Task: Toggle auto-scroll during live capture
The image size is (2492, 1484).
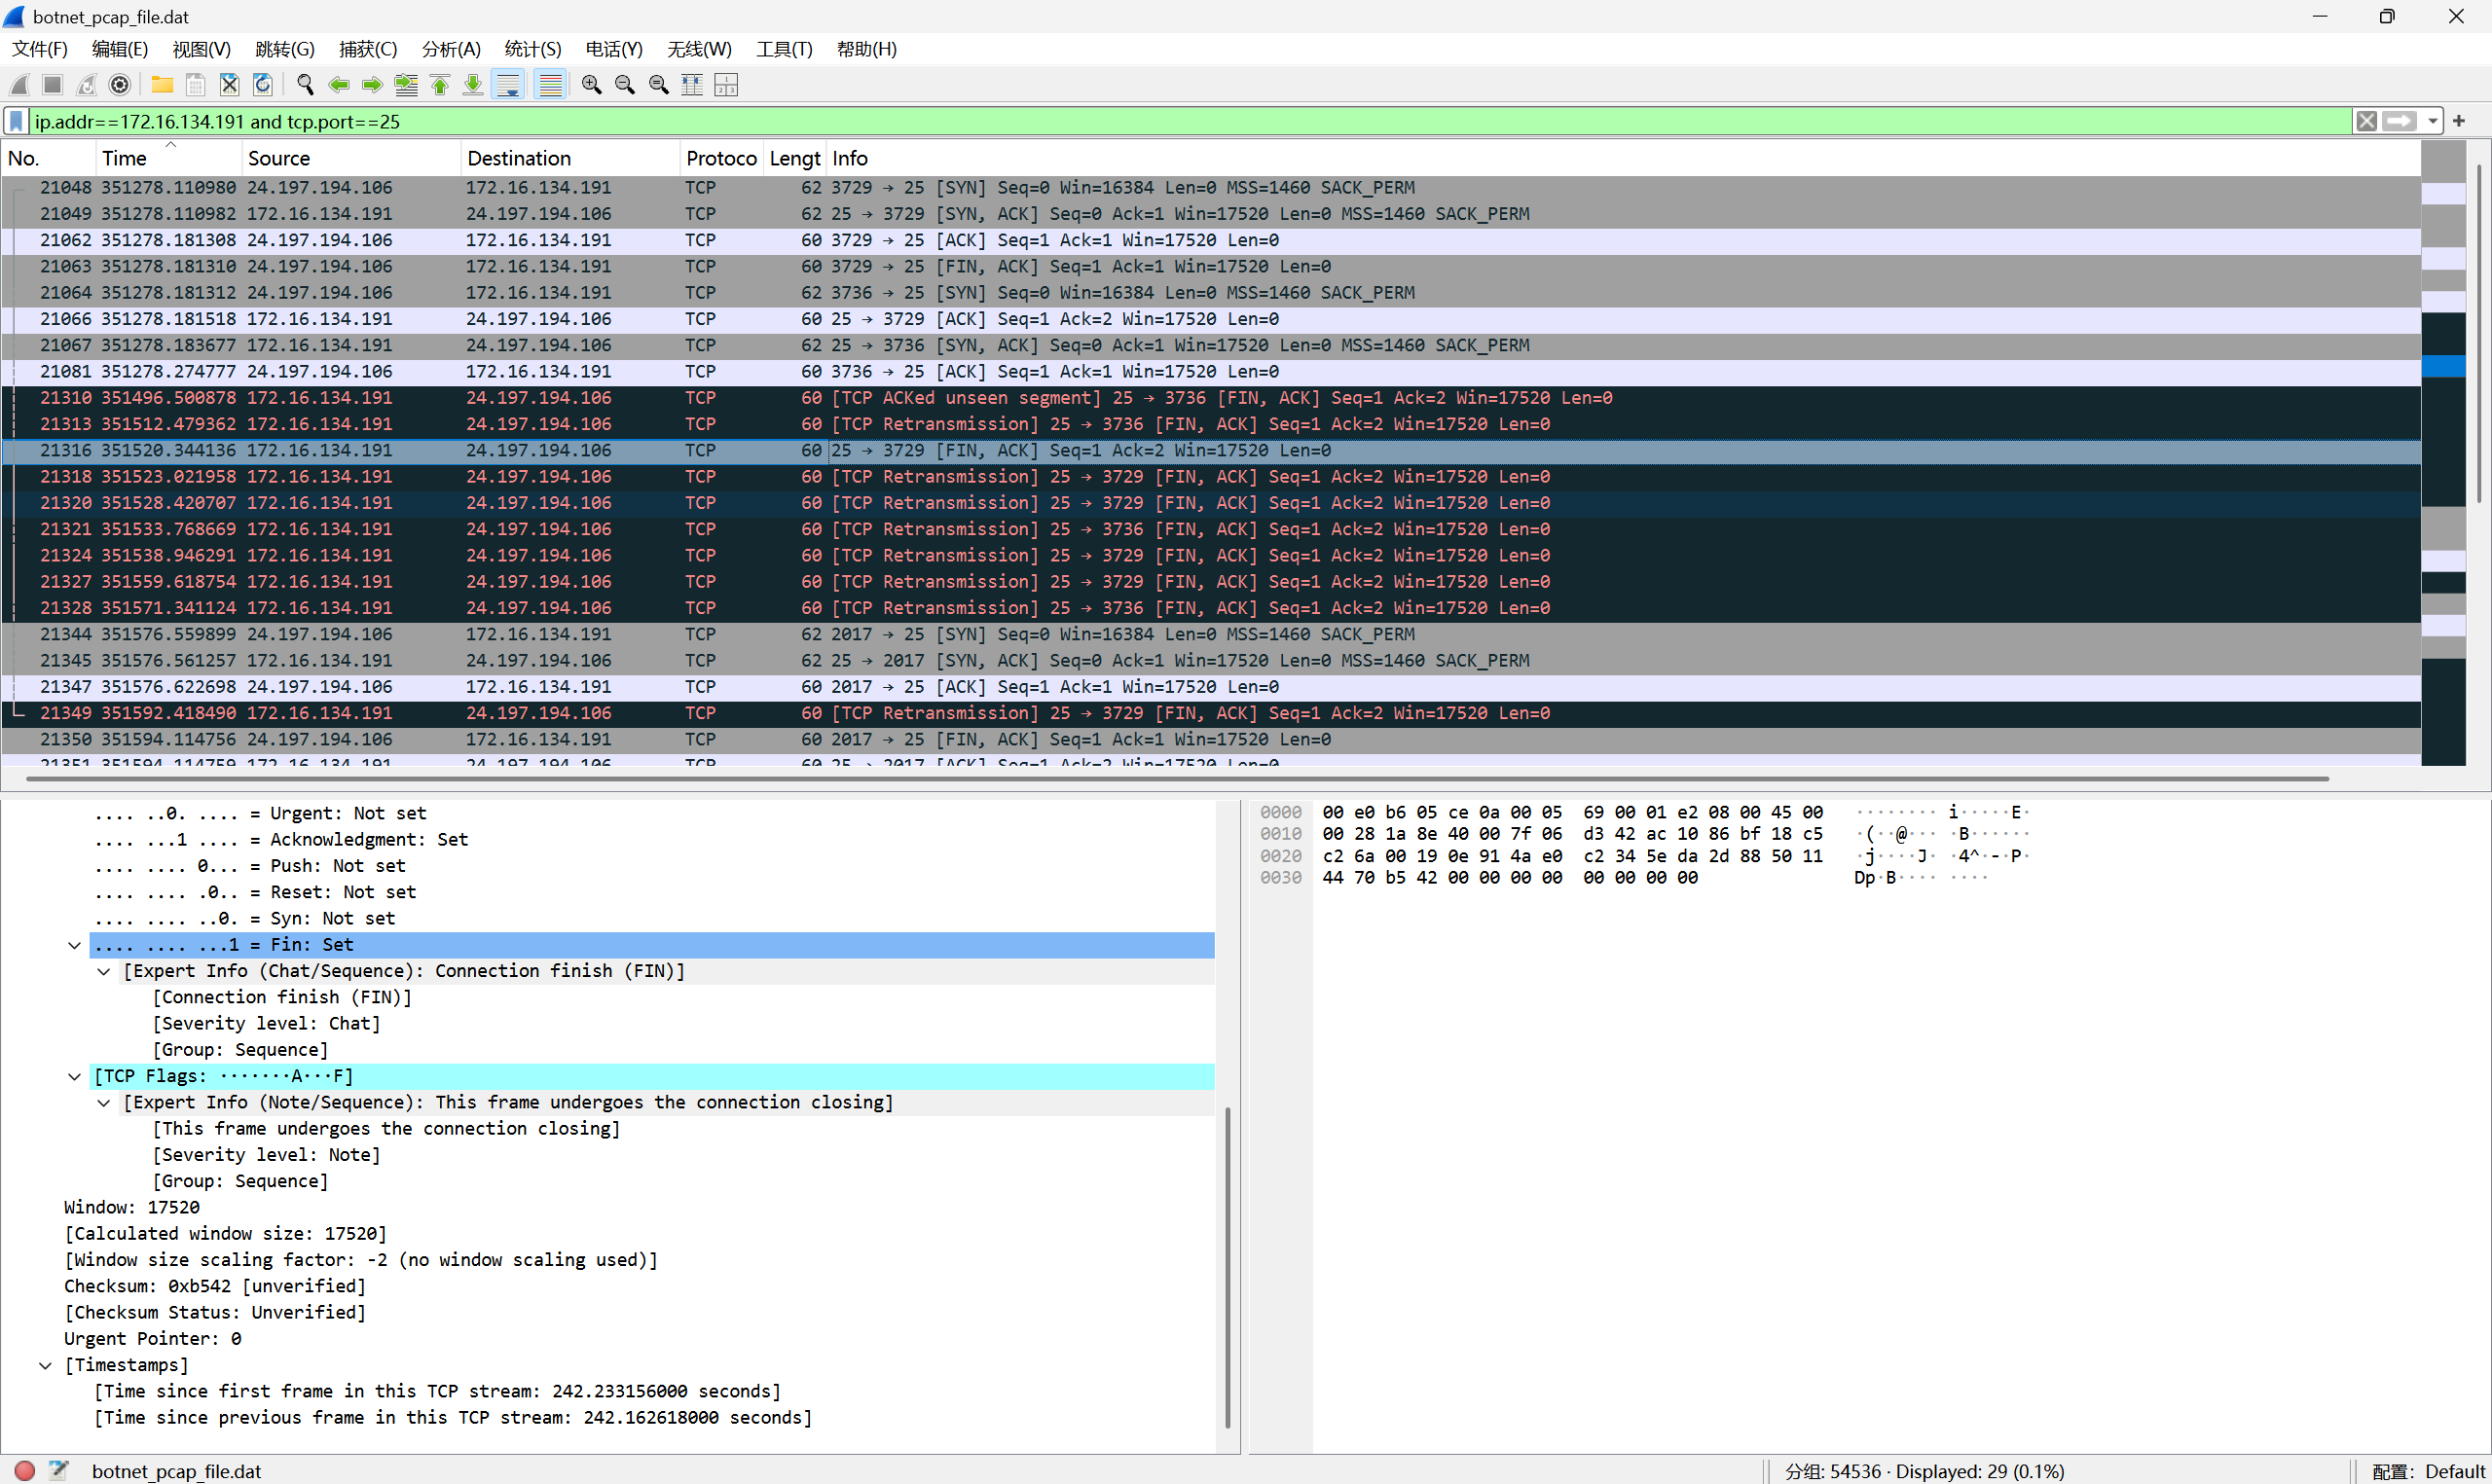Action: click(x=508, y=85)
